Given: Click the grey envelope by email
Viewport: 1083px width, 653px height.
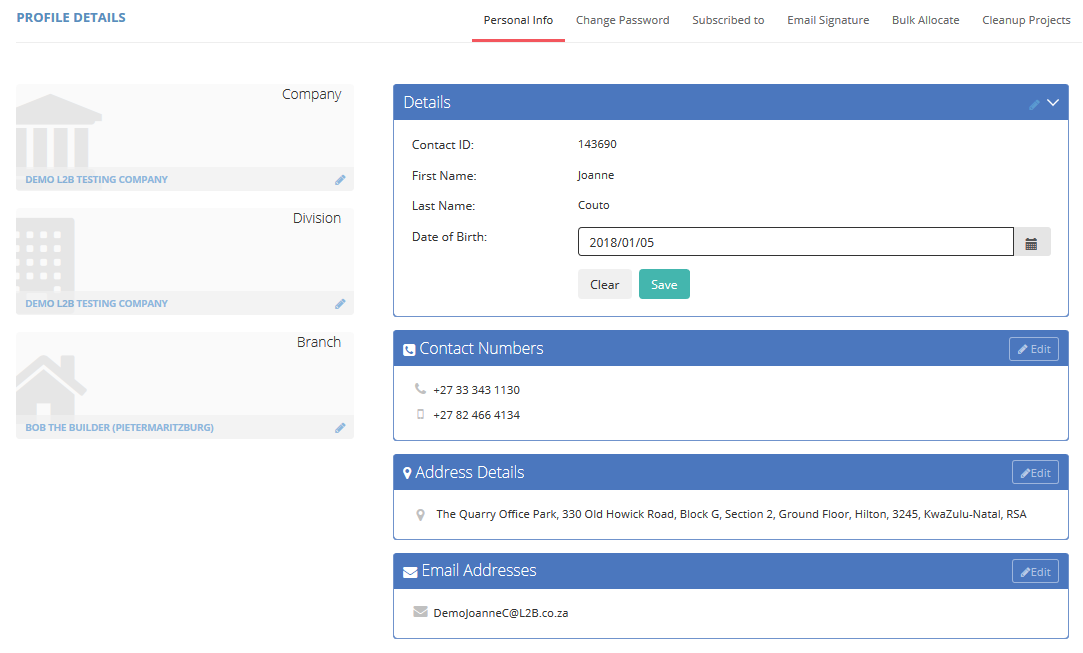Looking at the screenshot, I should pyautogui.click(x=420, y=612).
